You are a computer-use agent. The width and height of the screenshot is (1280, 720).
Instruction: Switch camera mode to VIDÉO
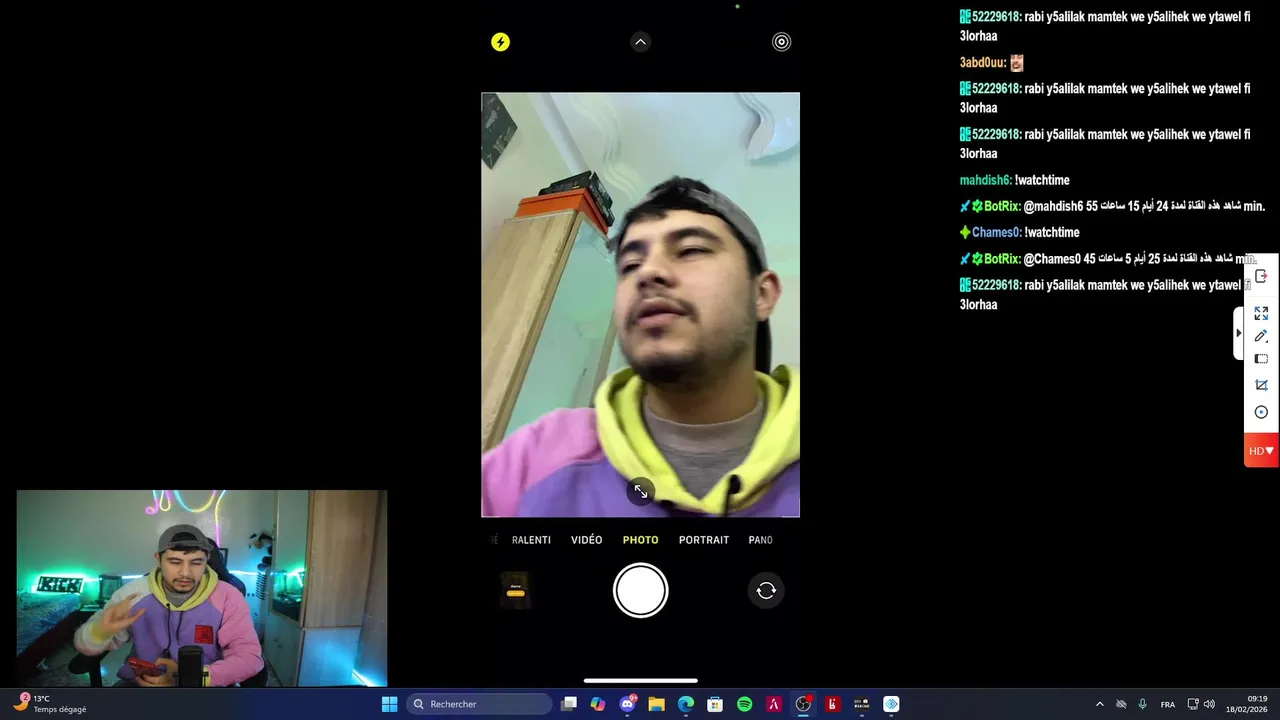(x=587, y=540)
